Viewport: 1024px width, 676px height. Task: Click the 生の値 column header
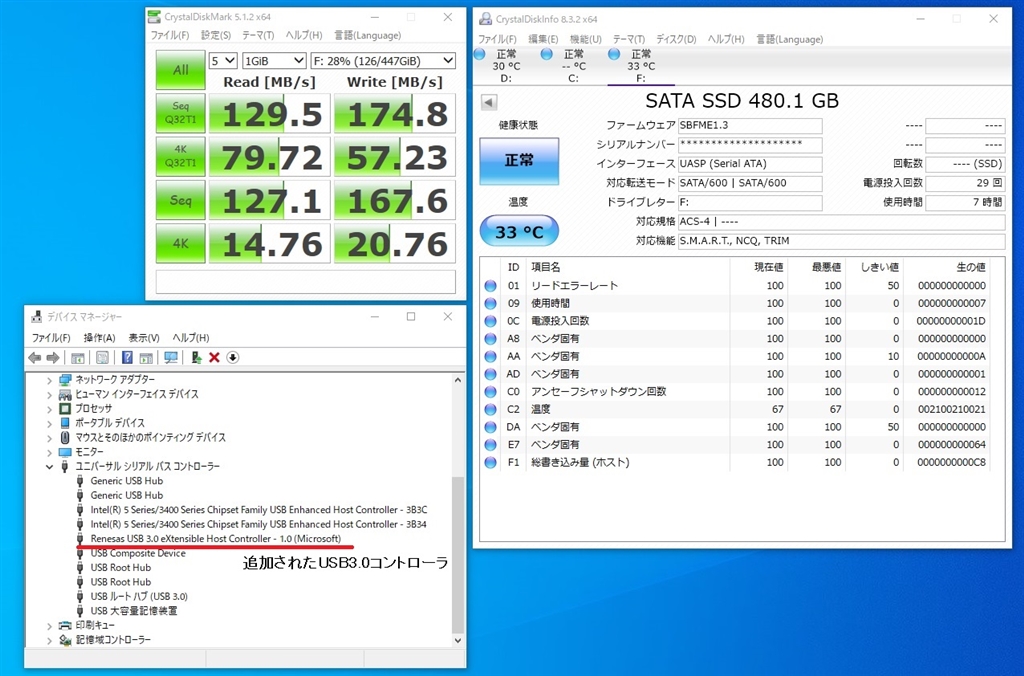tap(971, 267)
